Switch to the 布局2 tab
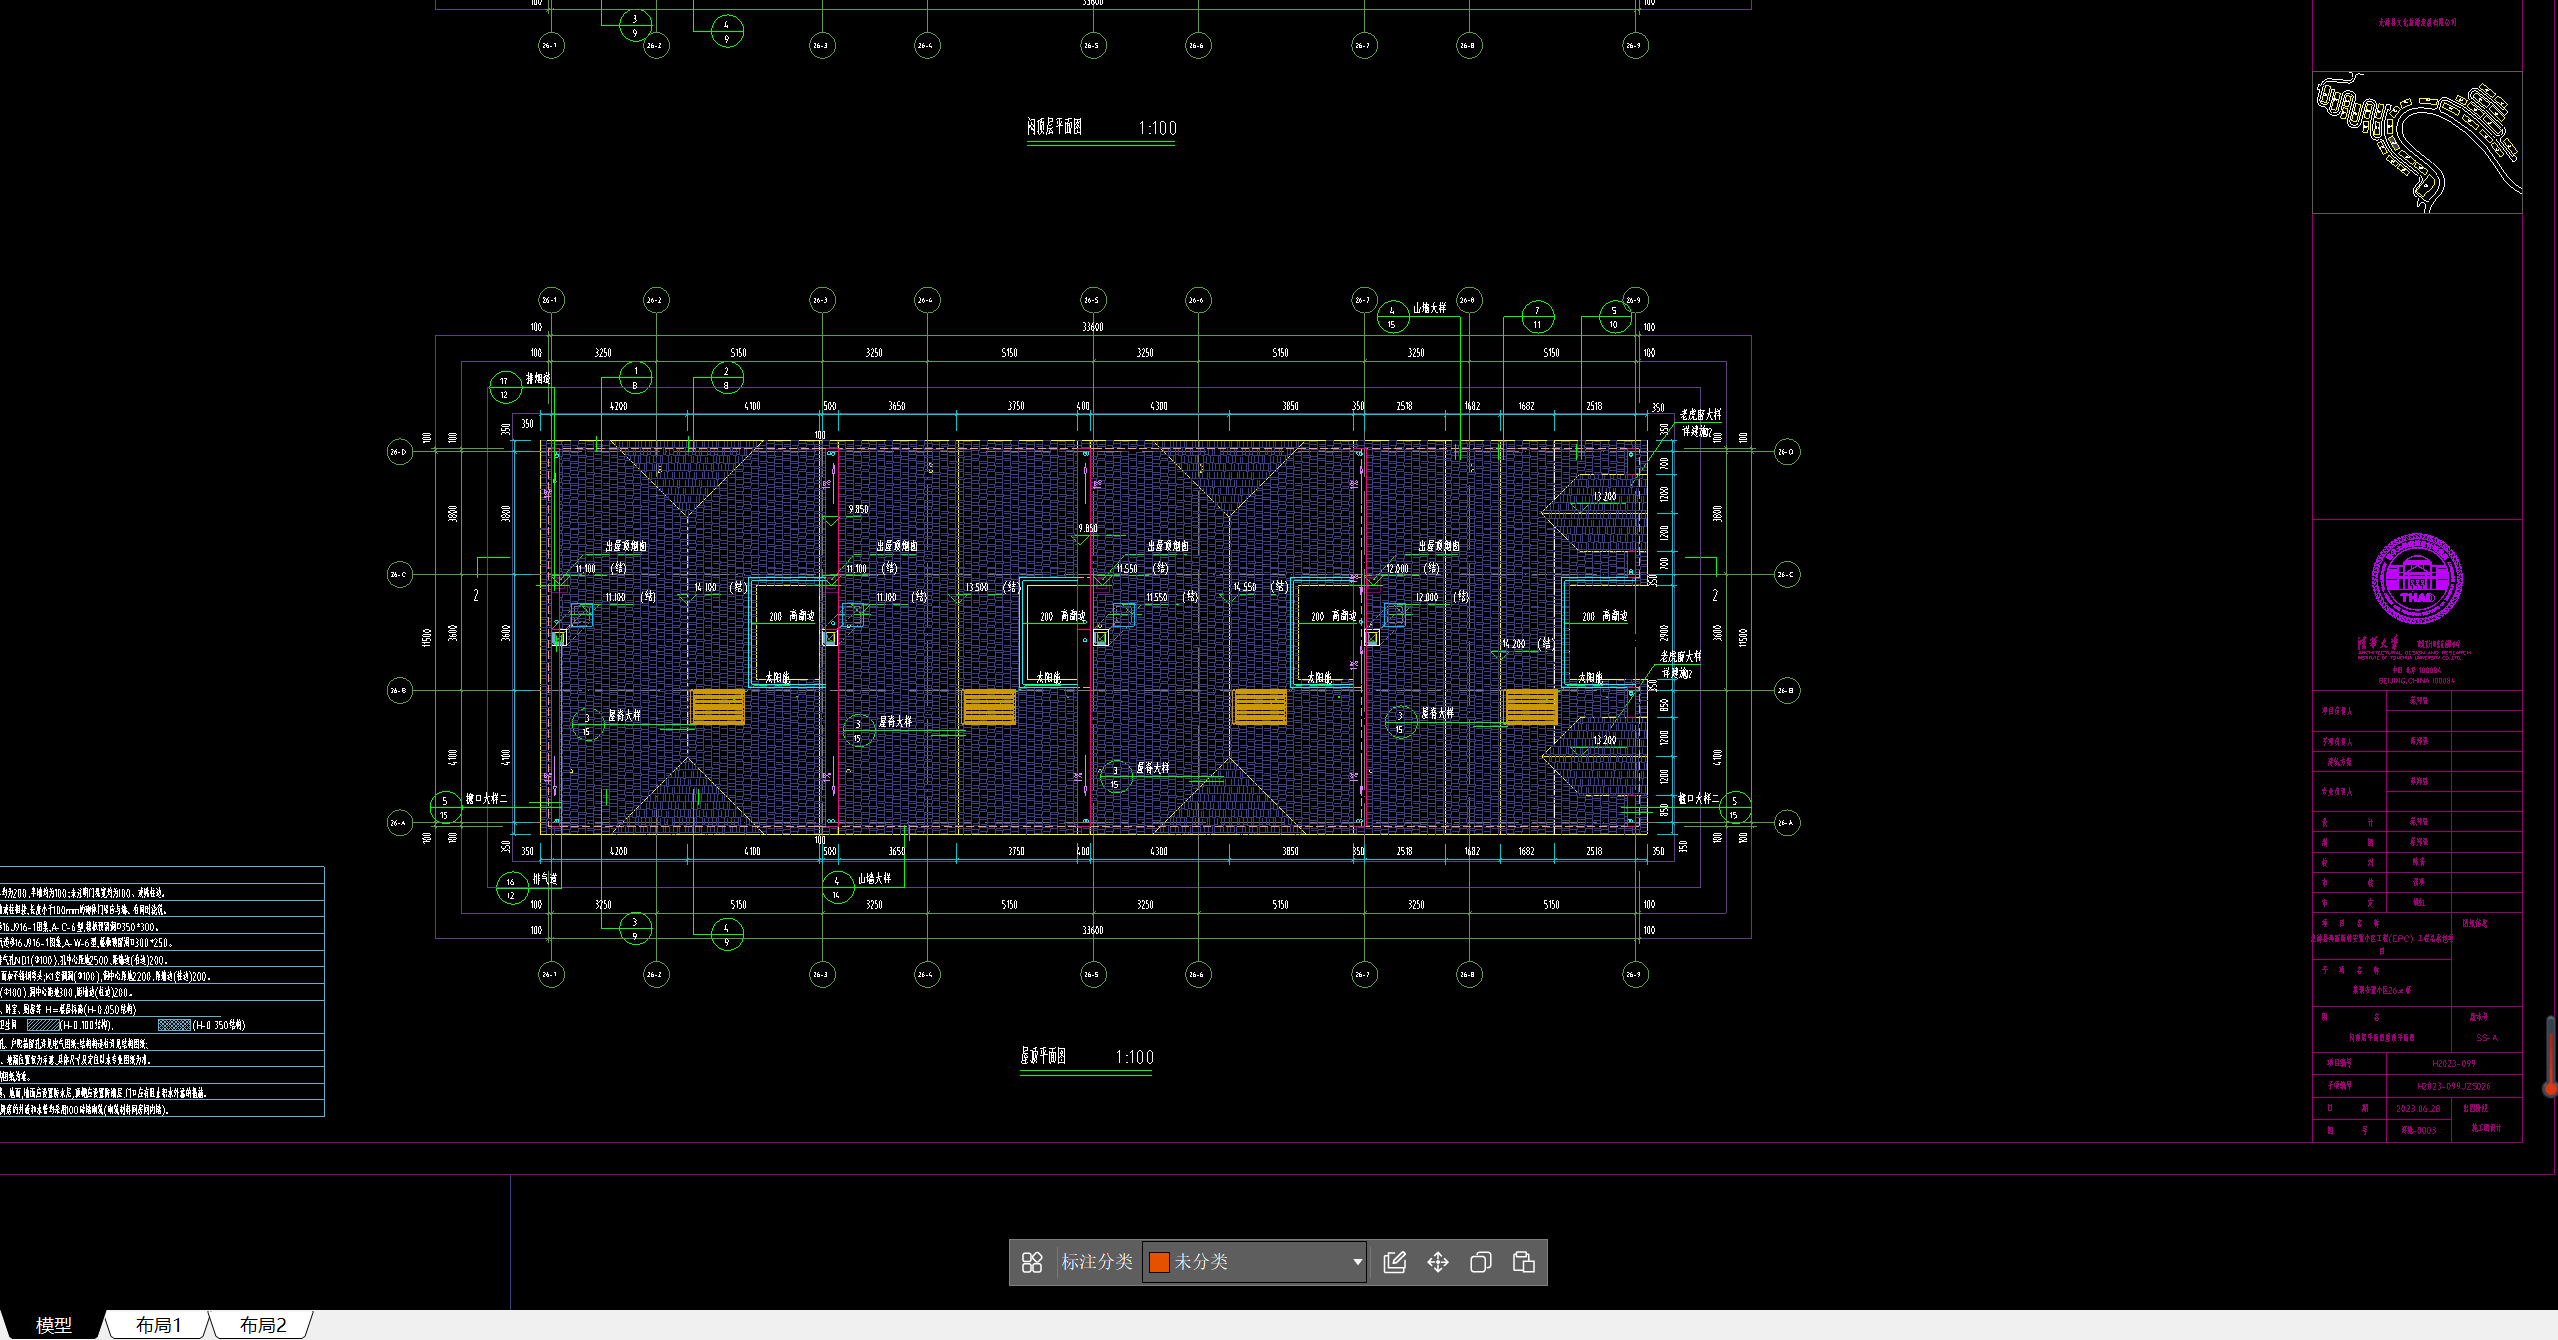This screenshot has height=1340, width=2558. coord(263,1325)
